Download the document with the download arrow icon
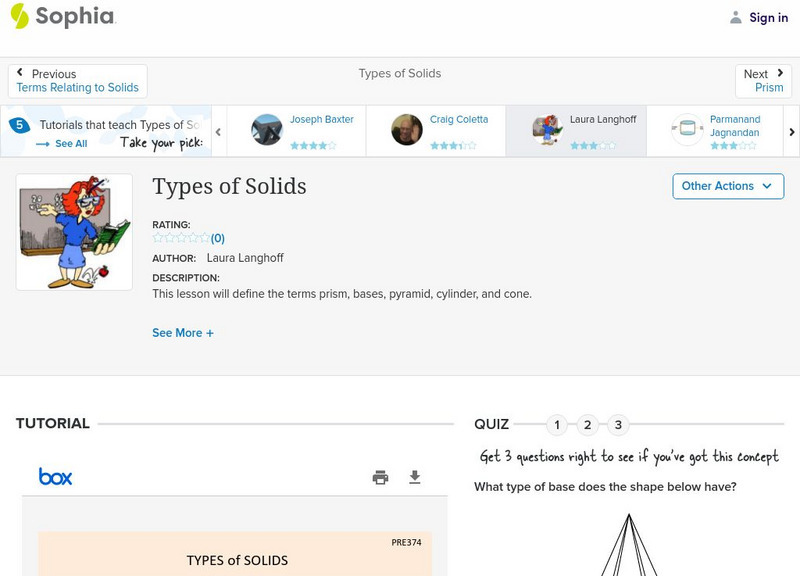 tap(415, 477)
